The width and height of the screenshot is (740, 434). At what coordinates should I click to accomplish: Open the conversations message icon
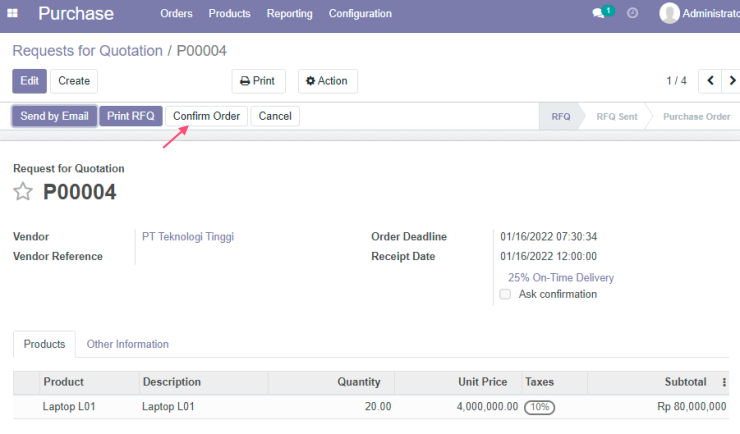[x=598, y=13]
